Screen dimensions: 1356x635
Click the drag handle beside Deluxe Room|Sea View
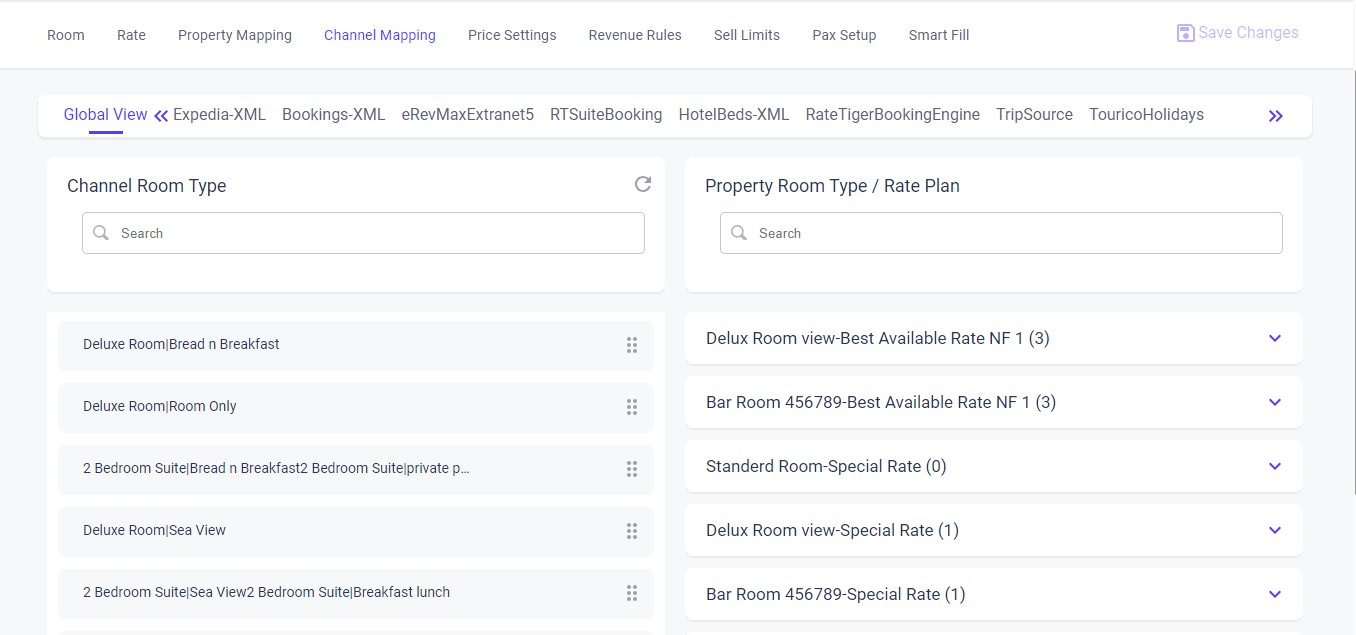[x=632, y=531]
